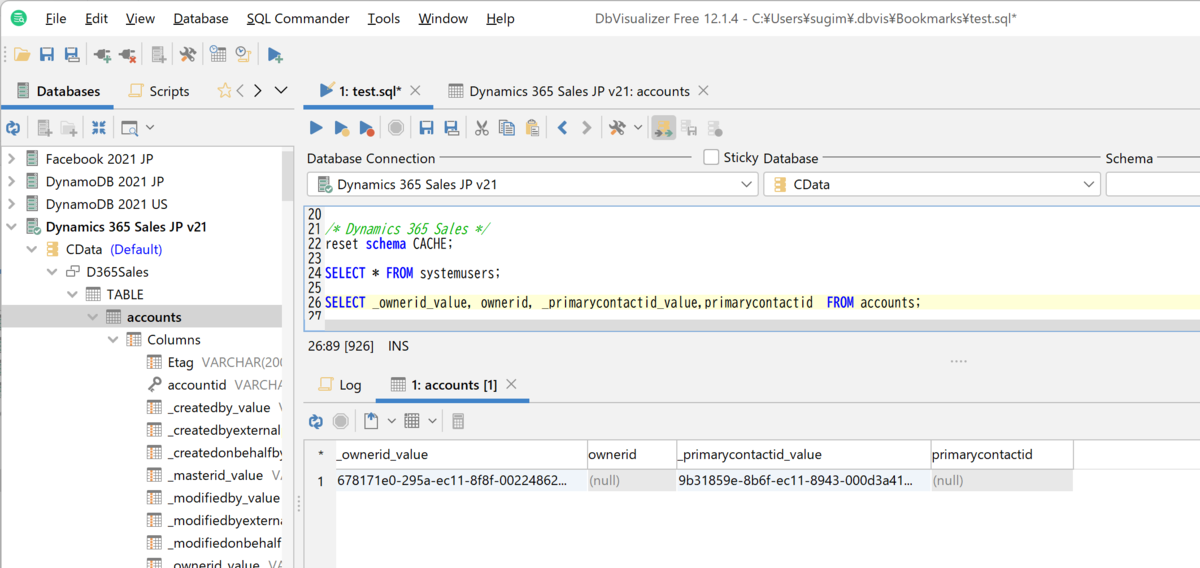Click the Save disk icon in main toolbar
The width and height of the screenshot is (1200, 568).
point(46,54)
